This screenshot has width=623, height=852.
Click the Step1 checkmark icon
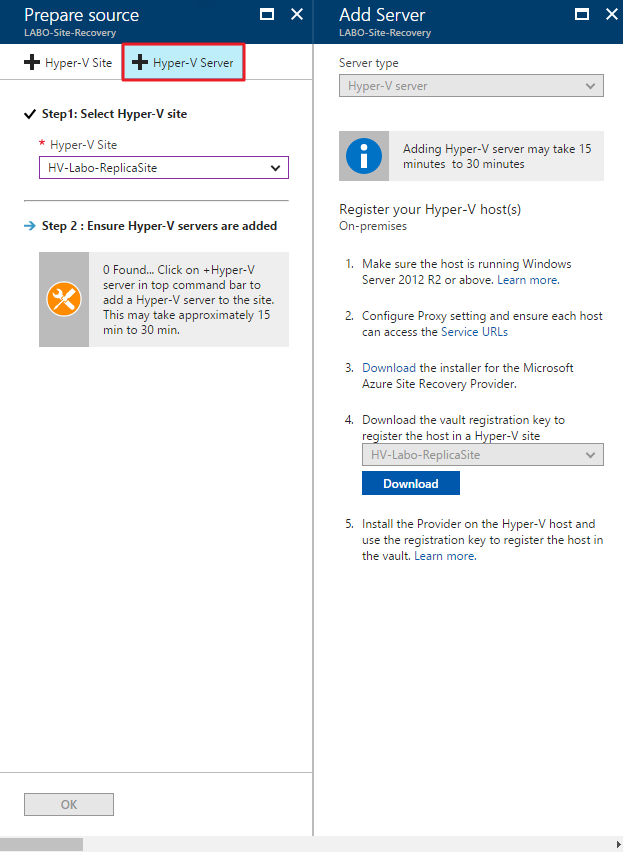(29, 114)
